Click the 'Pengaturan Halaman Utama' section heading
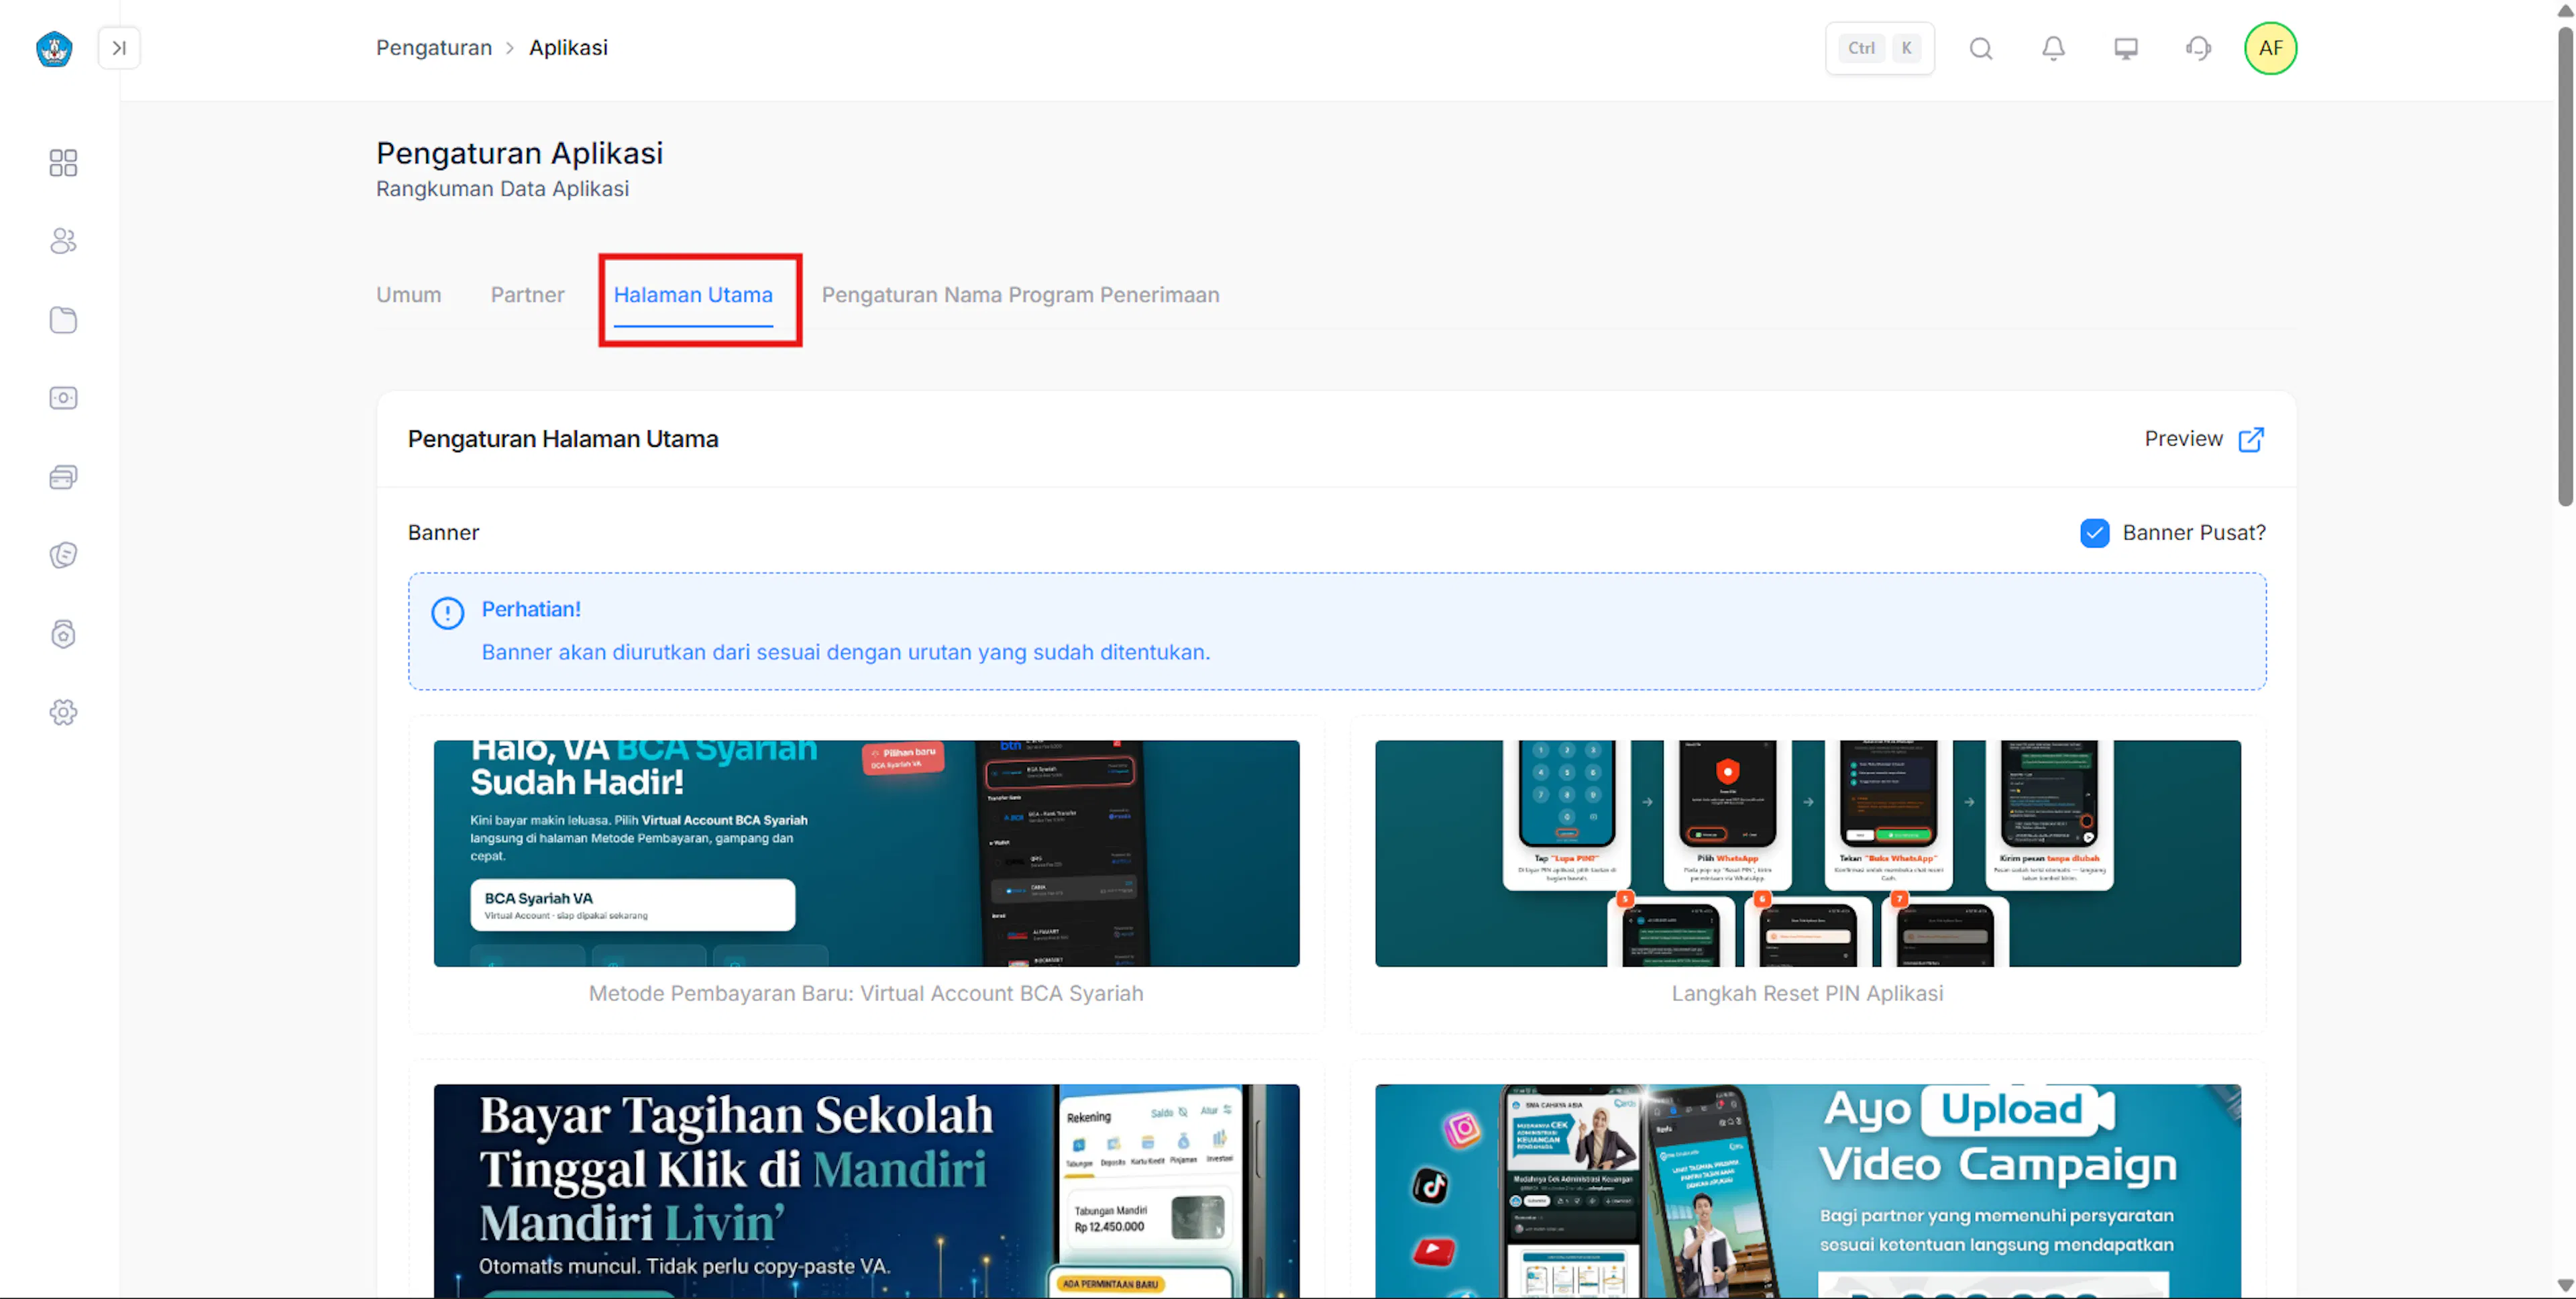 [x=563, y=439]
